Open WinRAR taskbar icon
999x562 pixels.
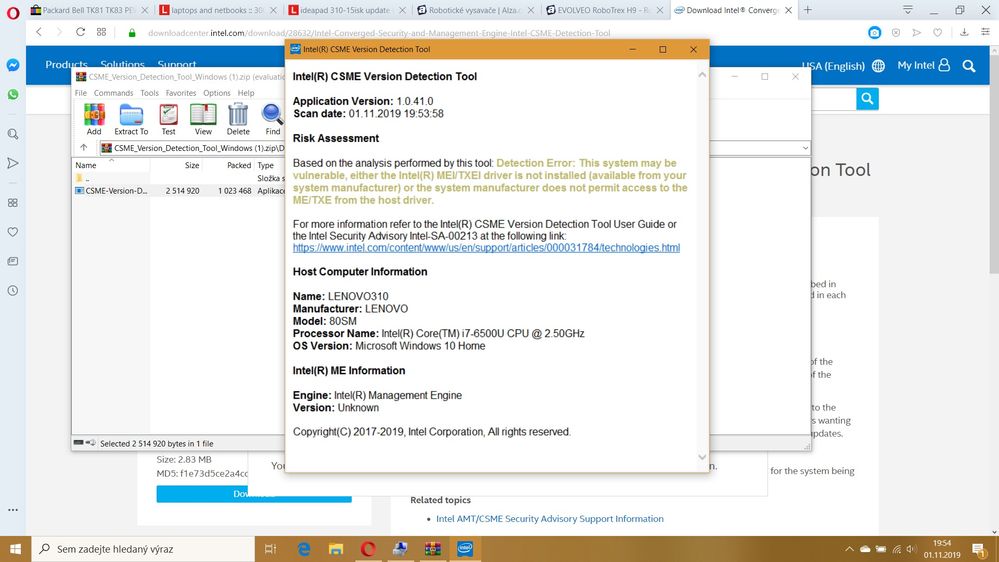click(433, 549)
